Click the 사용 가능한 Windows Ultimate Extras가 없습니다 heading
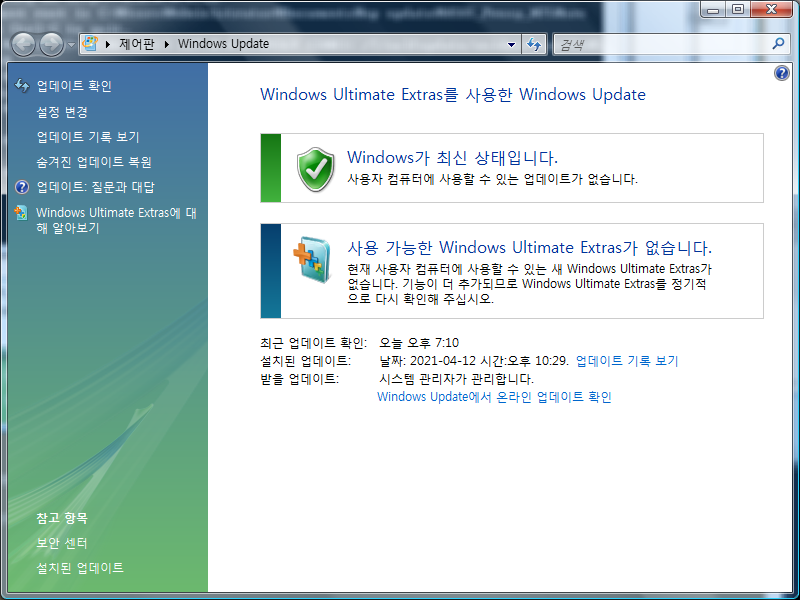Image resolution: width=800 pixels, height=600 pixels. click(x=530, y=247)
